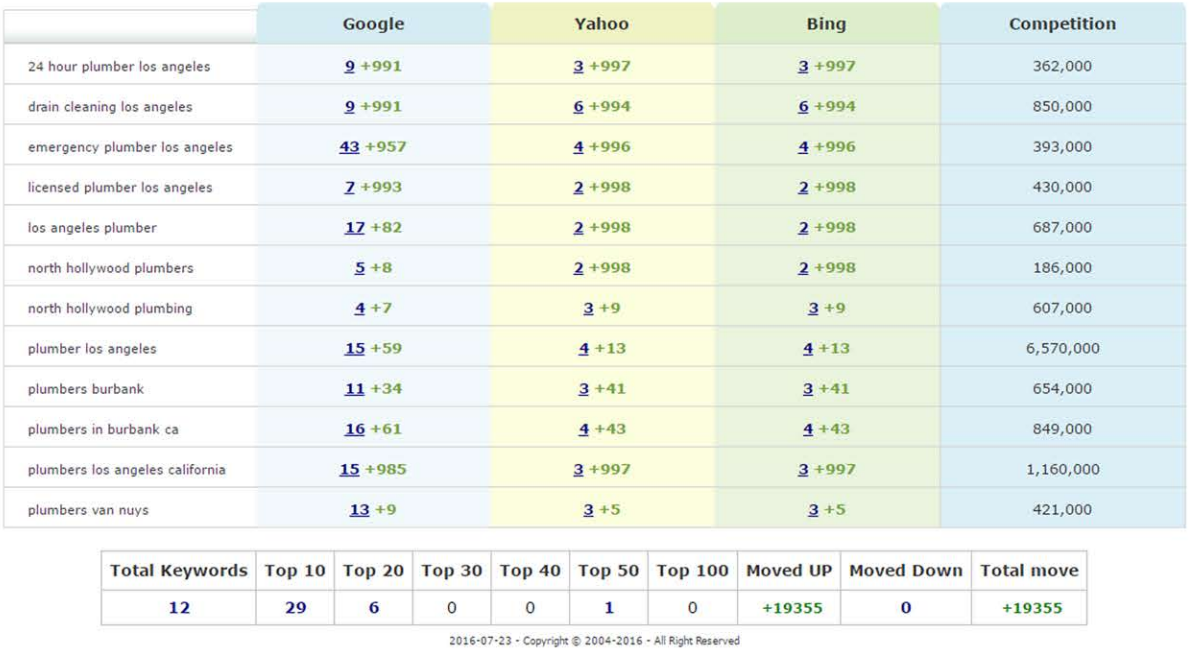
Task: Click Google rank 15 for plumber los angeles
Action: [x=355, y=348]
